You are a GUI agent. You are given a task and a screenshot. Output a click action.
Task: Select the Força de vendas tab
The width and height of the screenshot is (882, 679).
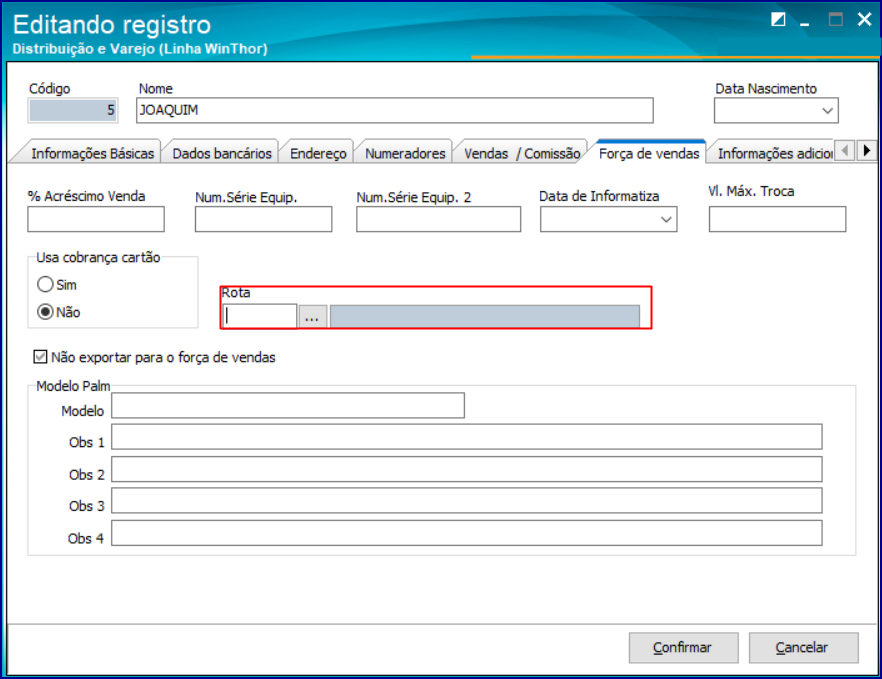click(x=649, y=152)
